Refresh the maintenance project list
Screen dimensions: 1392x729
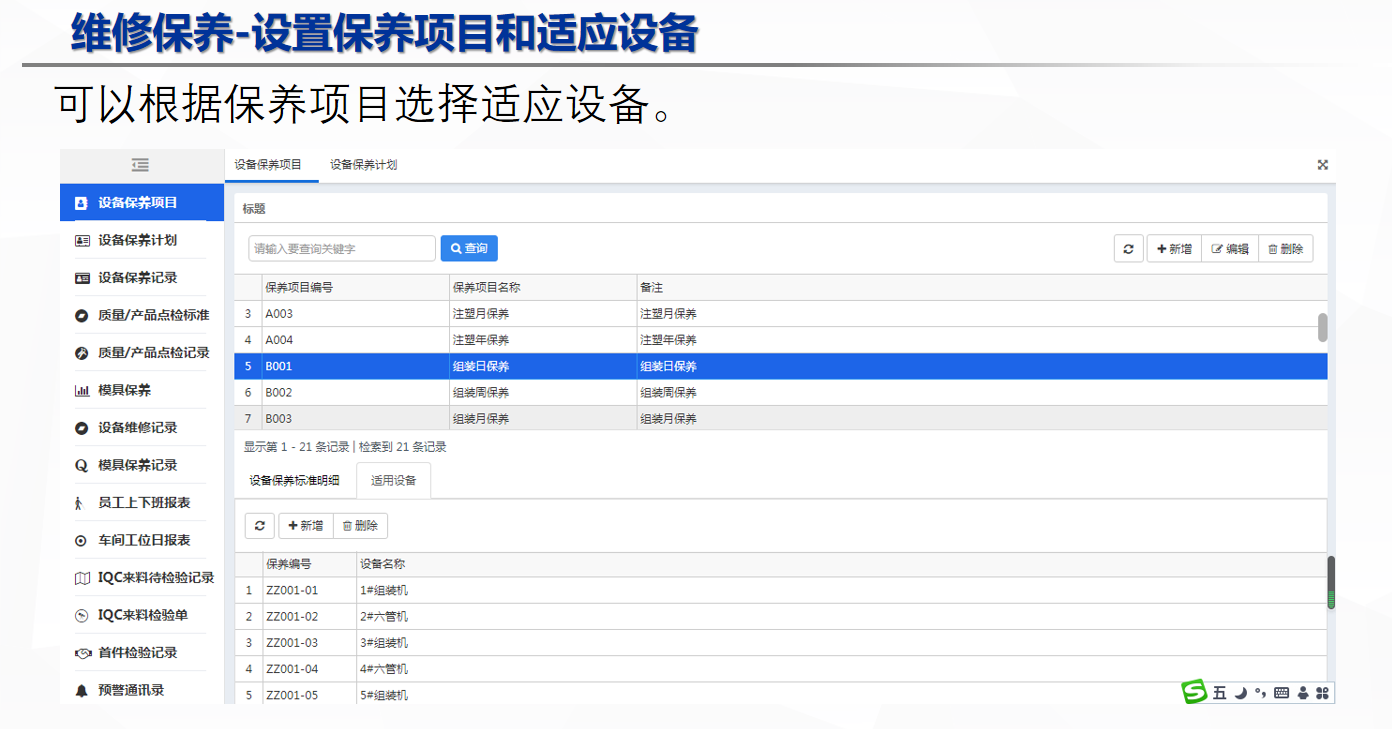tap(1128, 249)
